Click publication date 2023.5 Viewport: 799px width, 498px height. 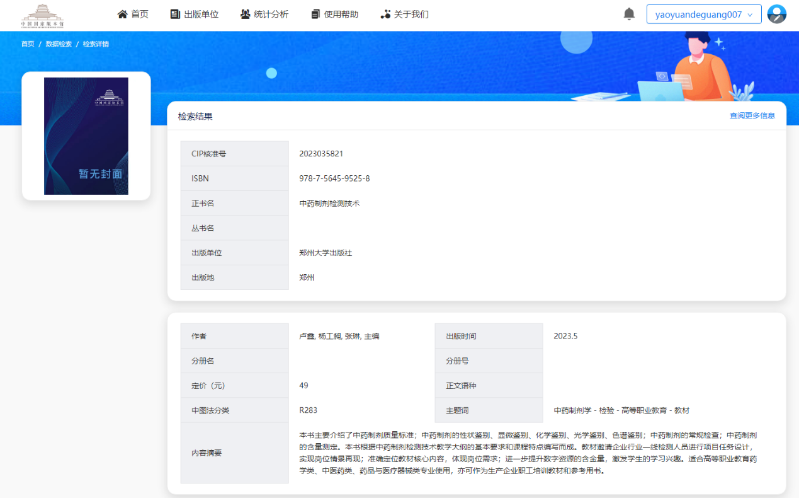(565, 336)
